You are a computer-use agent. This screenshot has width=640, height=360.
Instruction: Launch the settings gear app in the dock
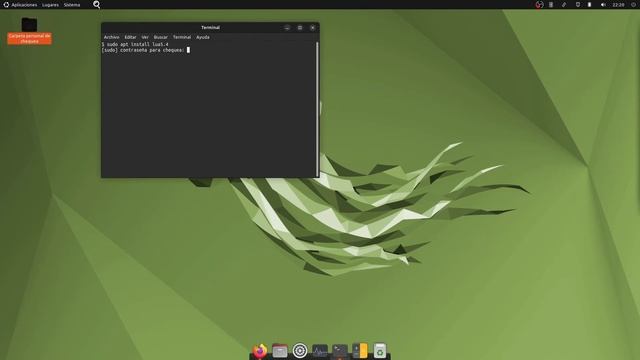pos(300,351)
